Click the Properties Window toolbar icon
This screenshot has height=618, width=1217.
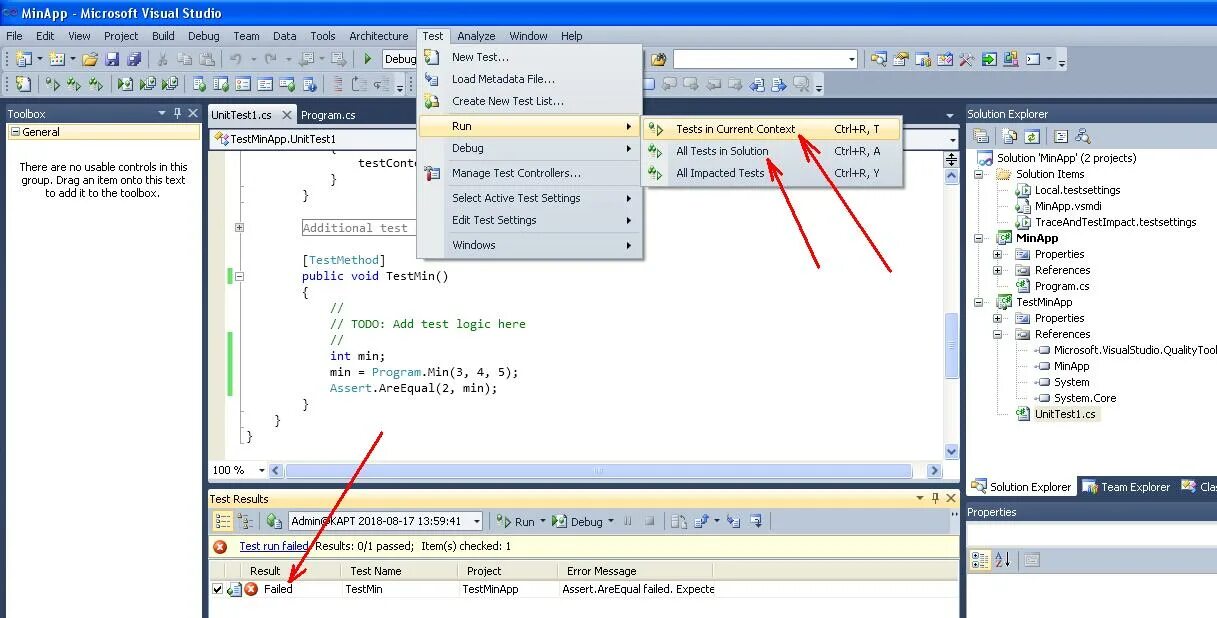900,59
